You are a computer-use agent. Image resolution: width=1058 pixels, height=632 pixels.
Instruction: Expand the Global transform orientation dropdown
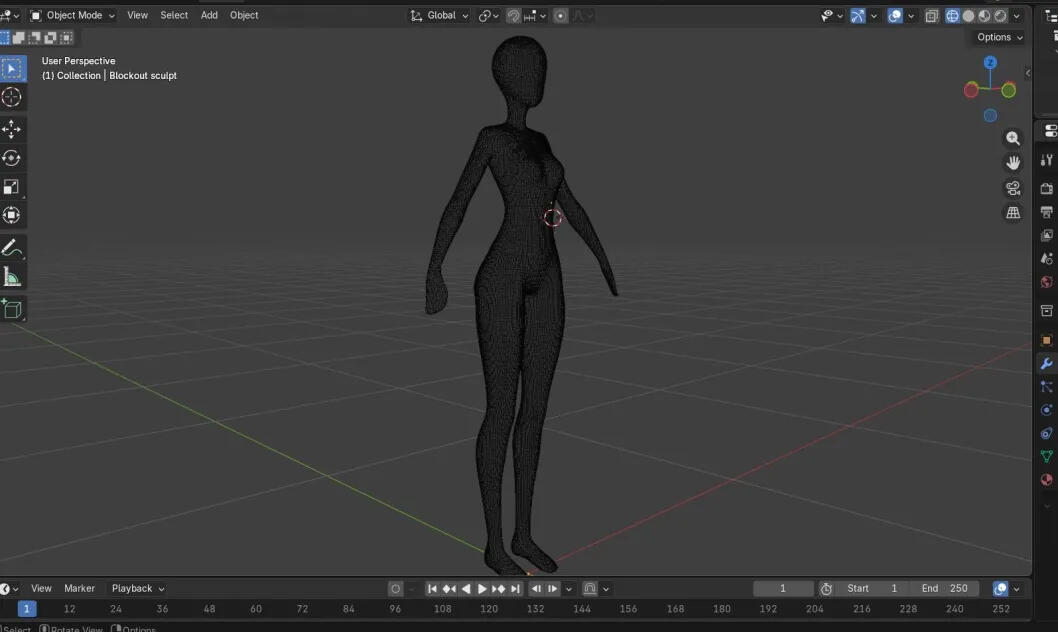[439, 15]
